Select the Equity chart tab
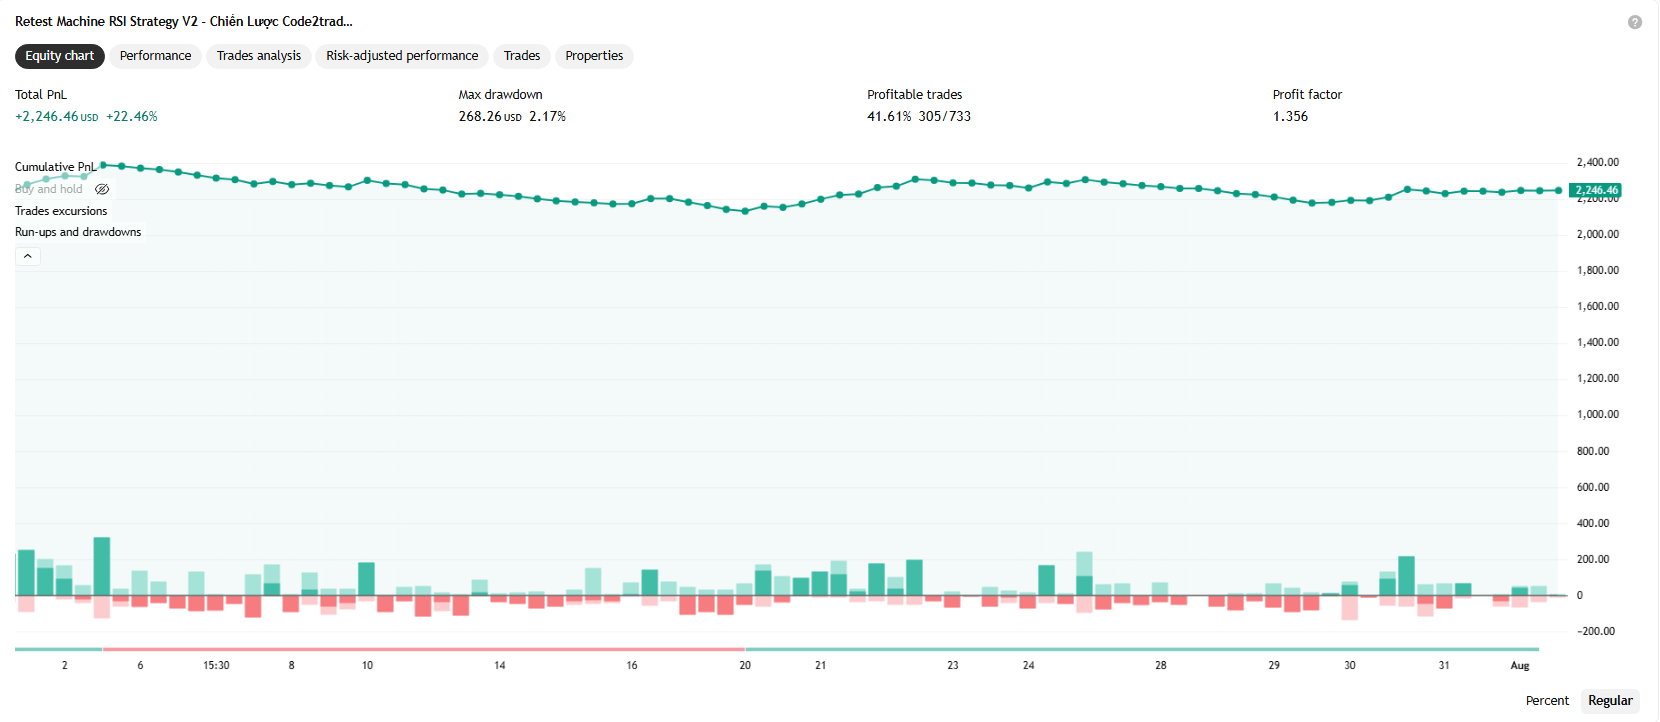 point(60,56)
